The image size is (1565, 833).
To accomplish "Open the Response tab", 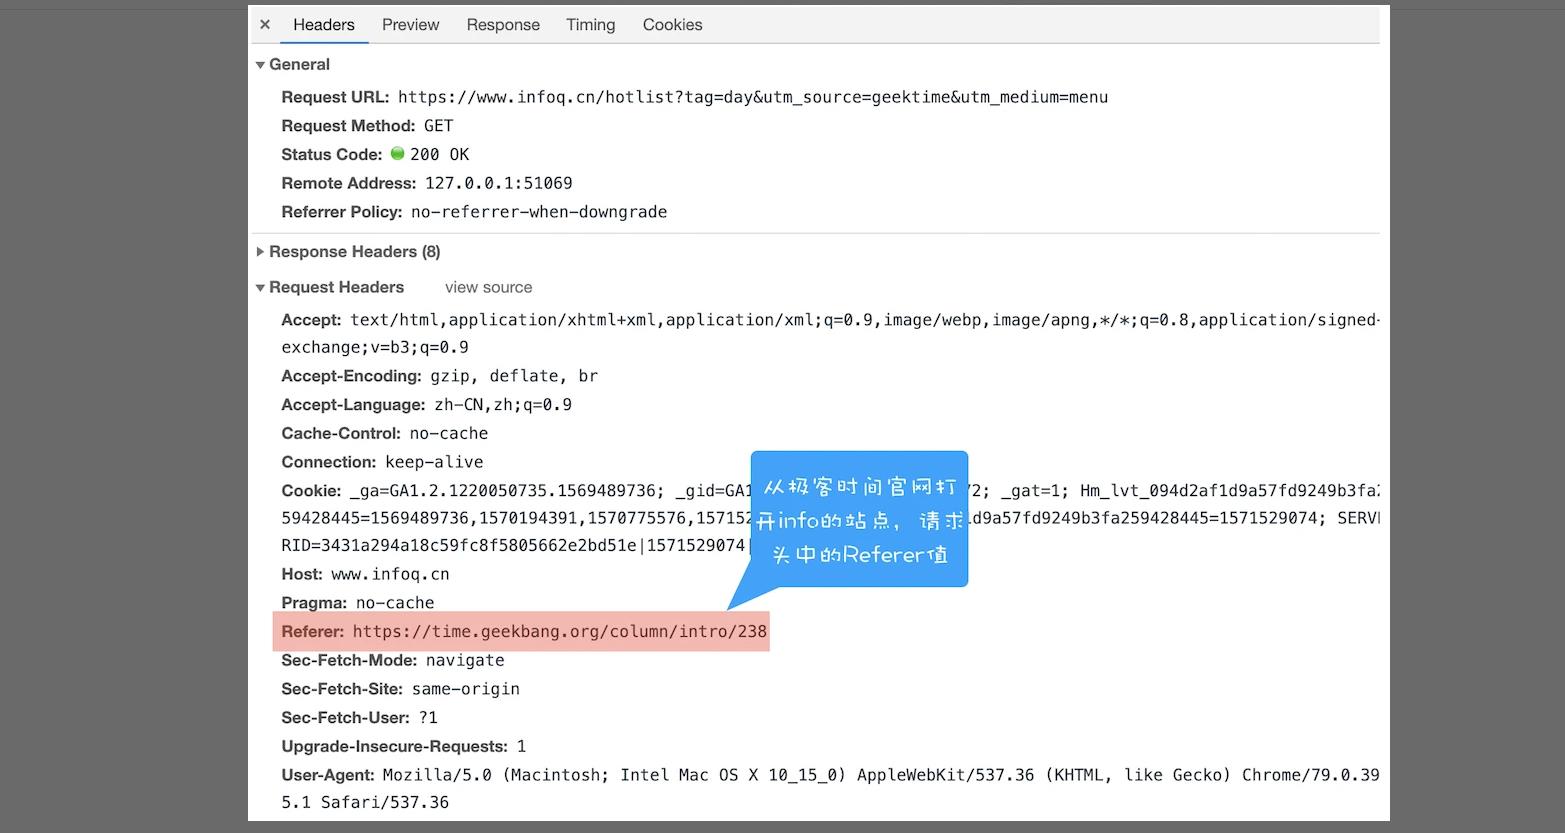I will point(503,25).
